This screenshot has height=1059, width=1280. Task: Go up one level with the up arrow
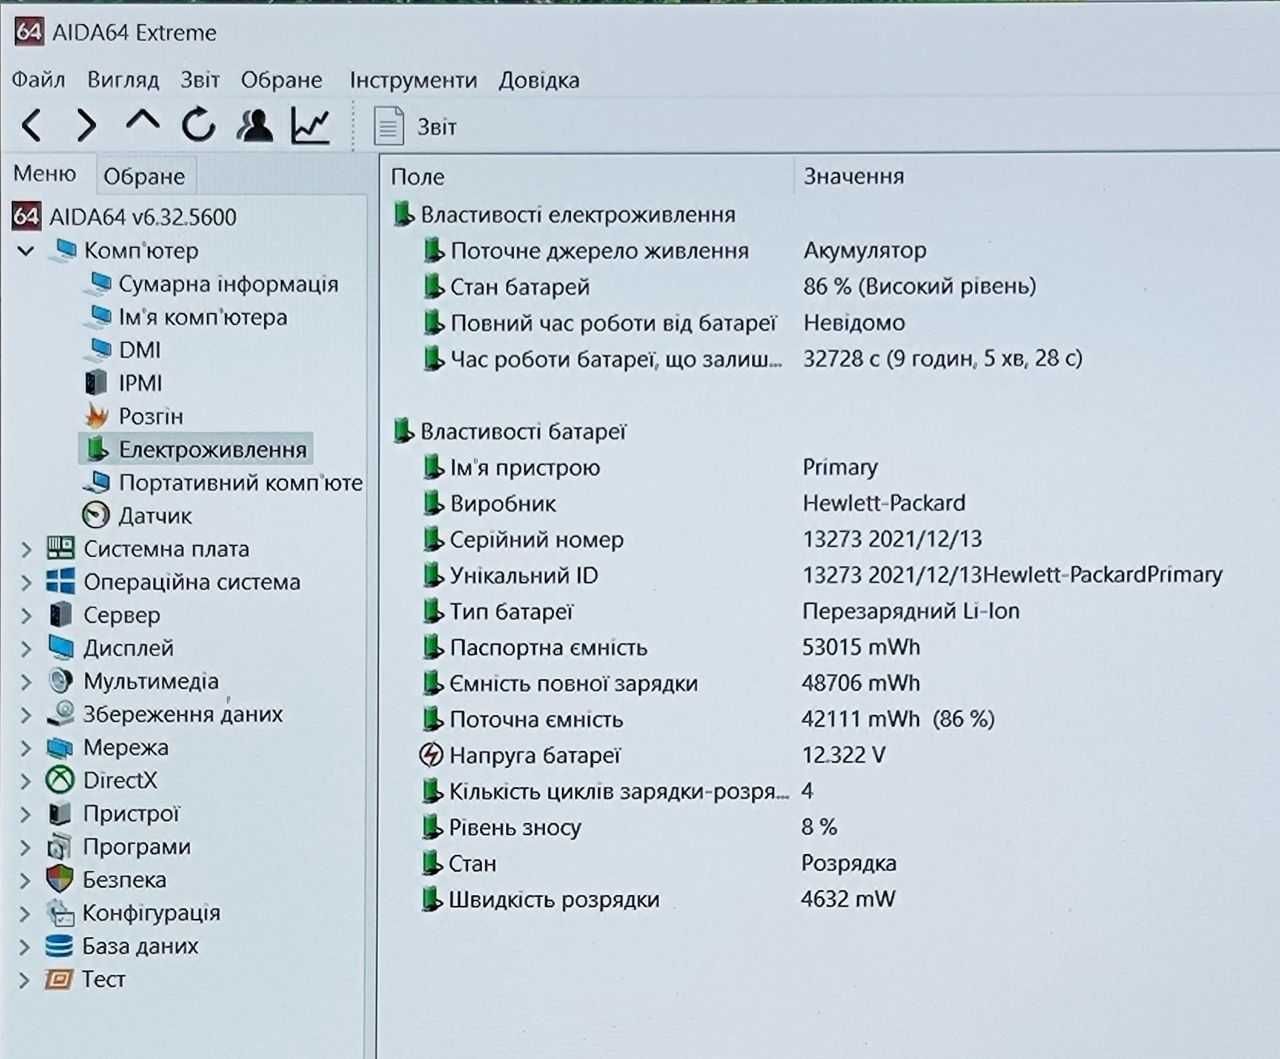click(x=143, y=123)
